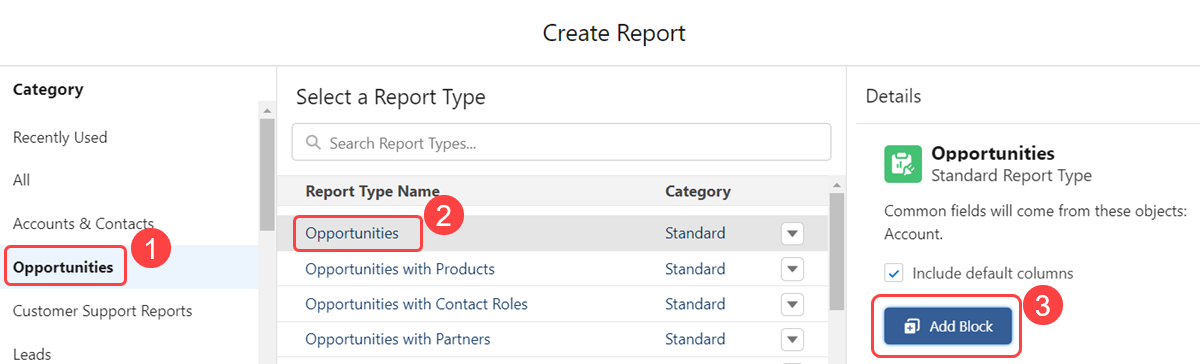Click Standard cell for Opportunities with Partners
1200x364 pixels.
pos(695,339)
